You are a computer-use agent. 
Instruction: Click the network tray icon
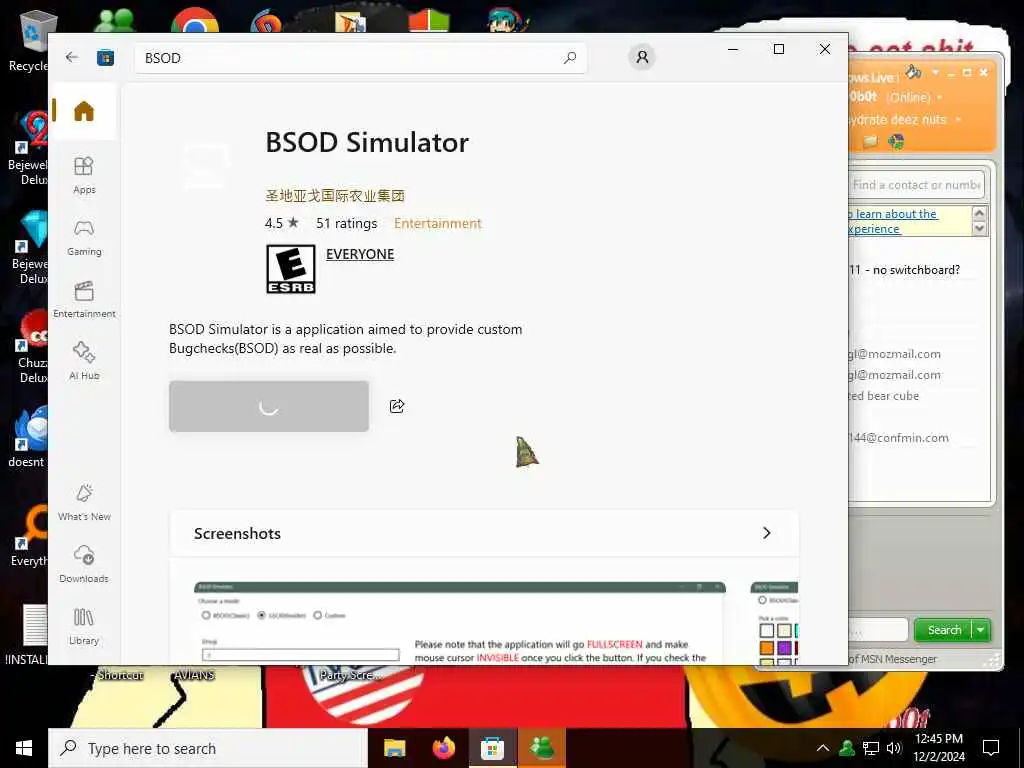(x=871, y=748)
